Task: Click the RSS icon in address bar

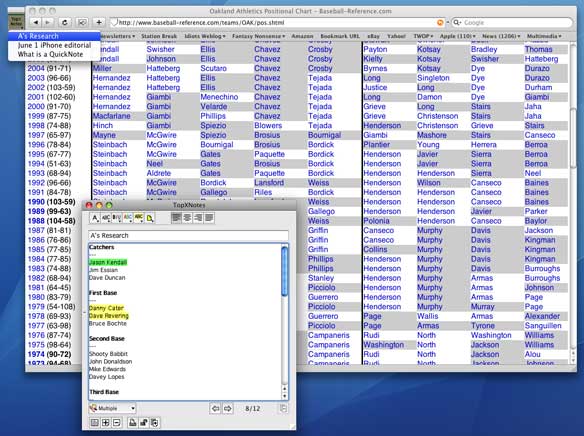Action: tap(440, 23)
